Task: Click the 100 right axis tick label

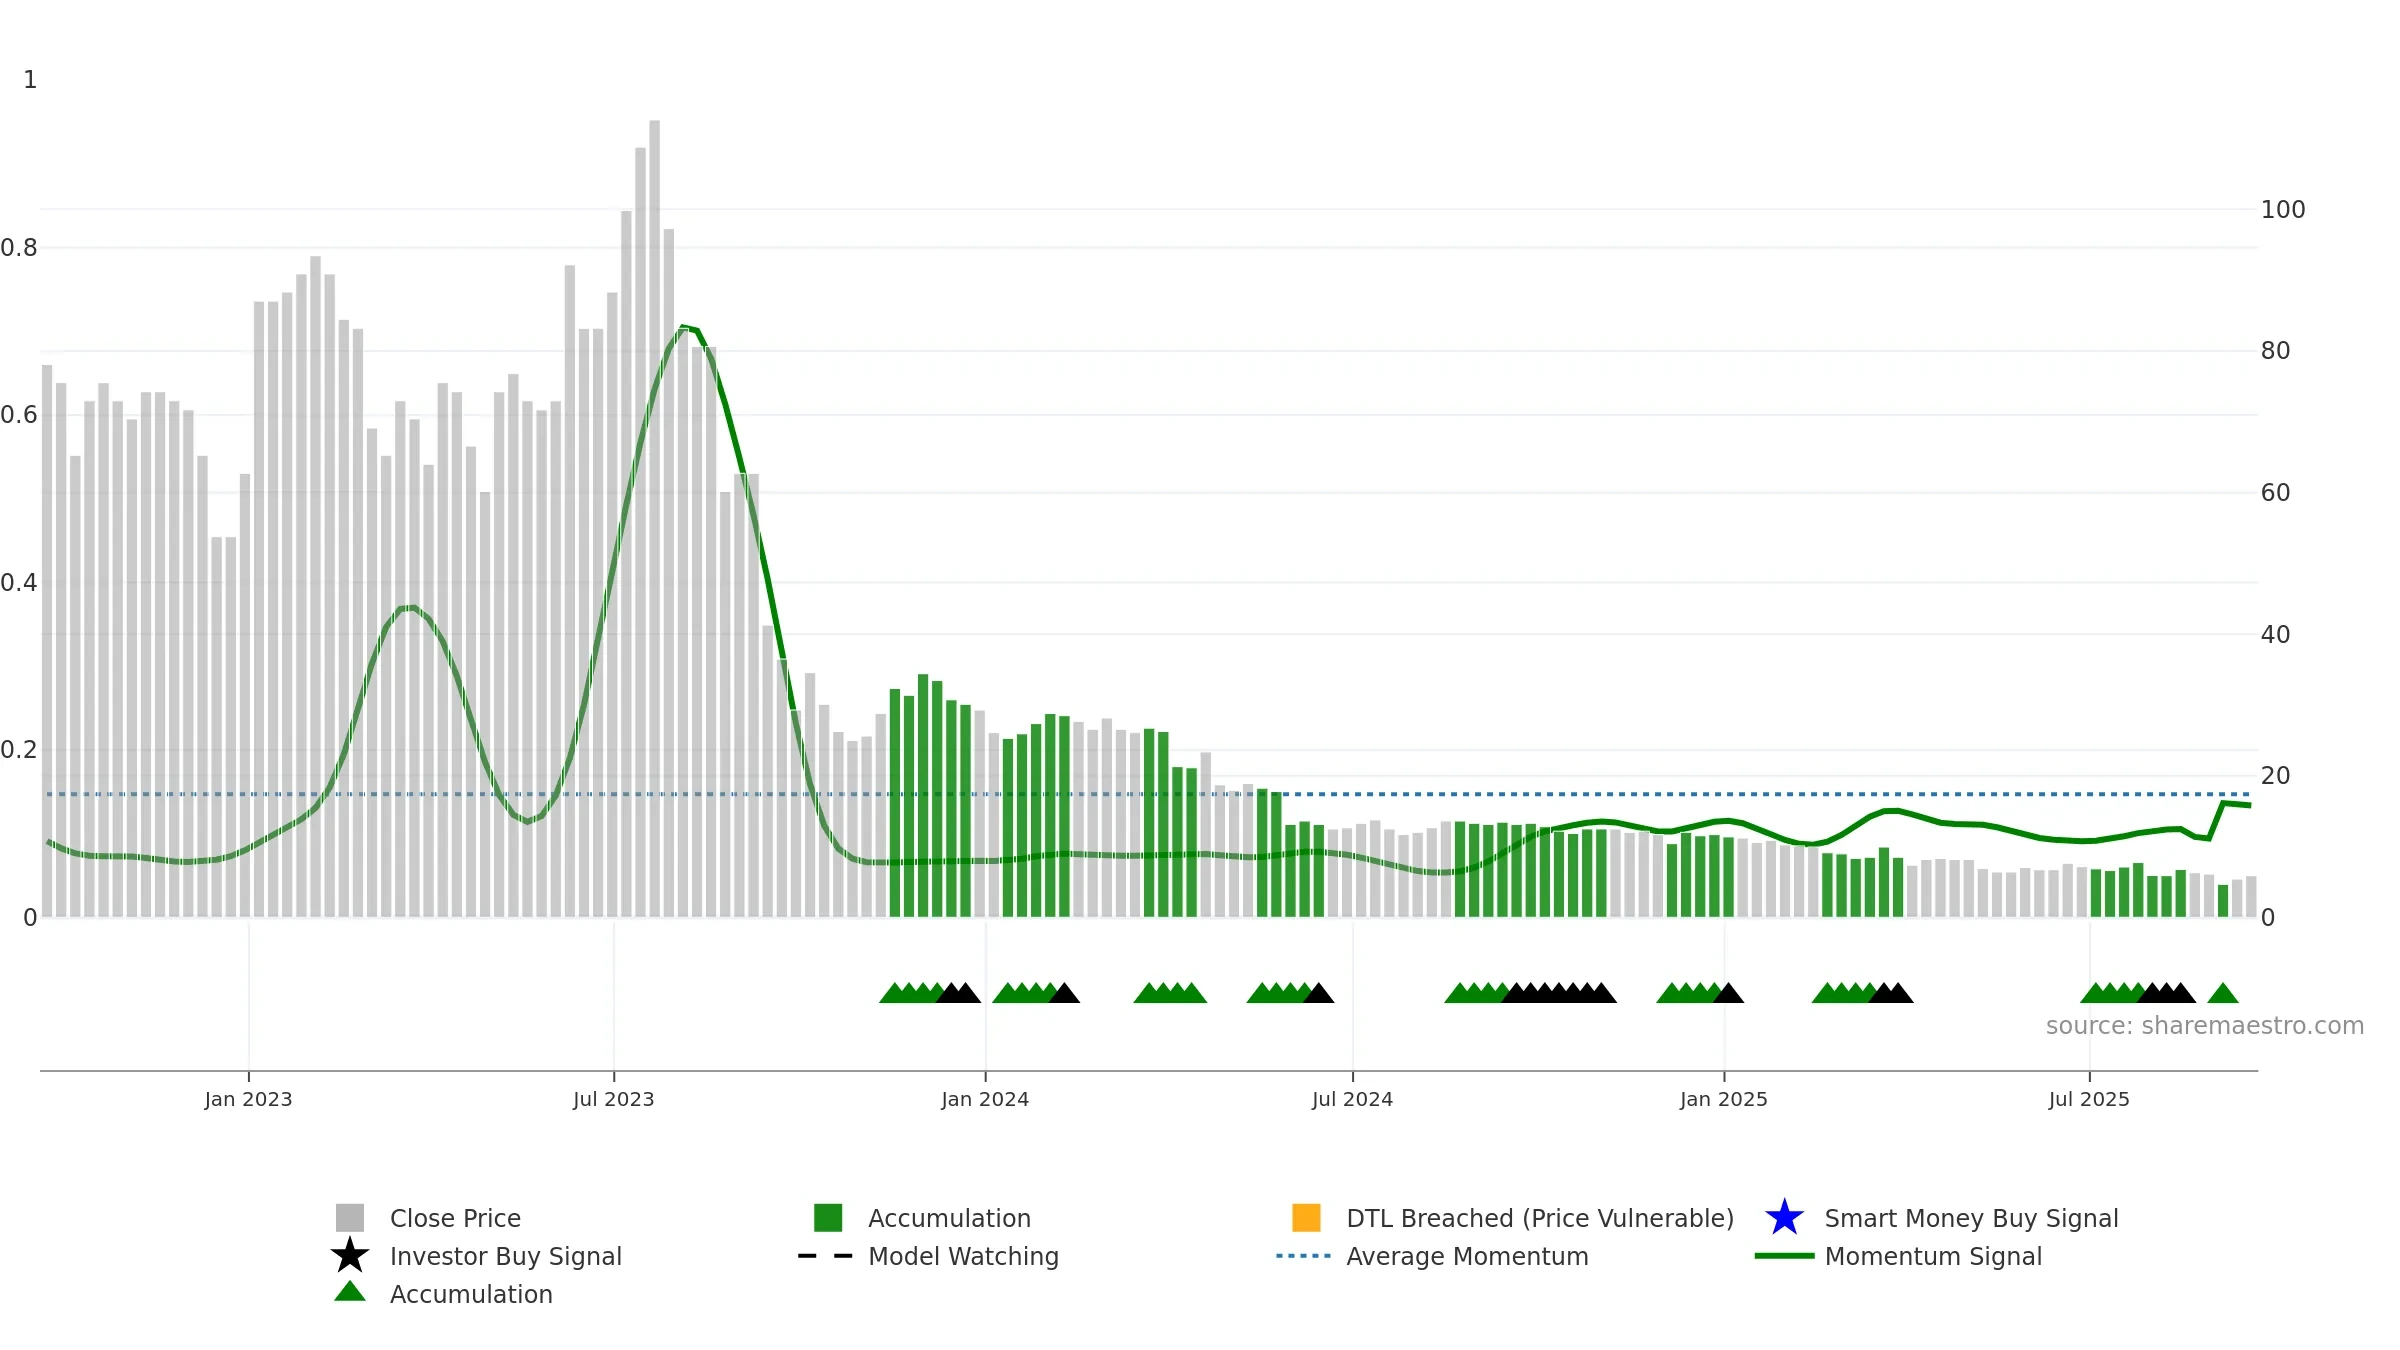Action: (x=2283, y=210)
